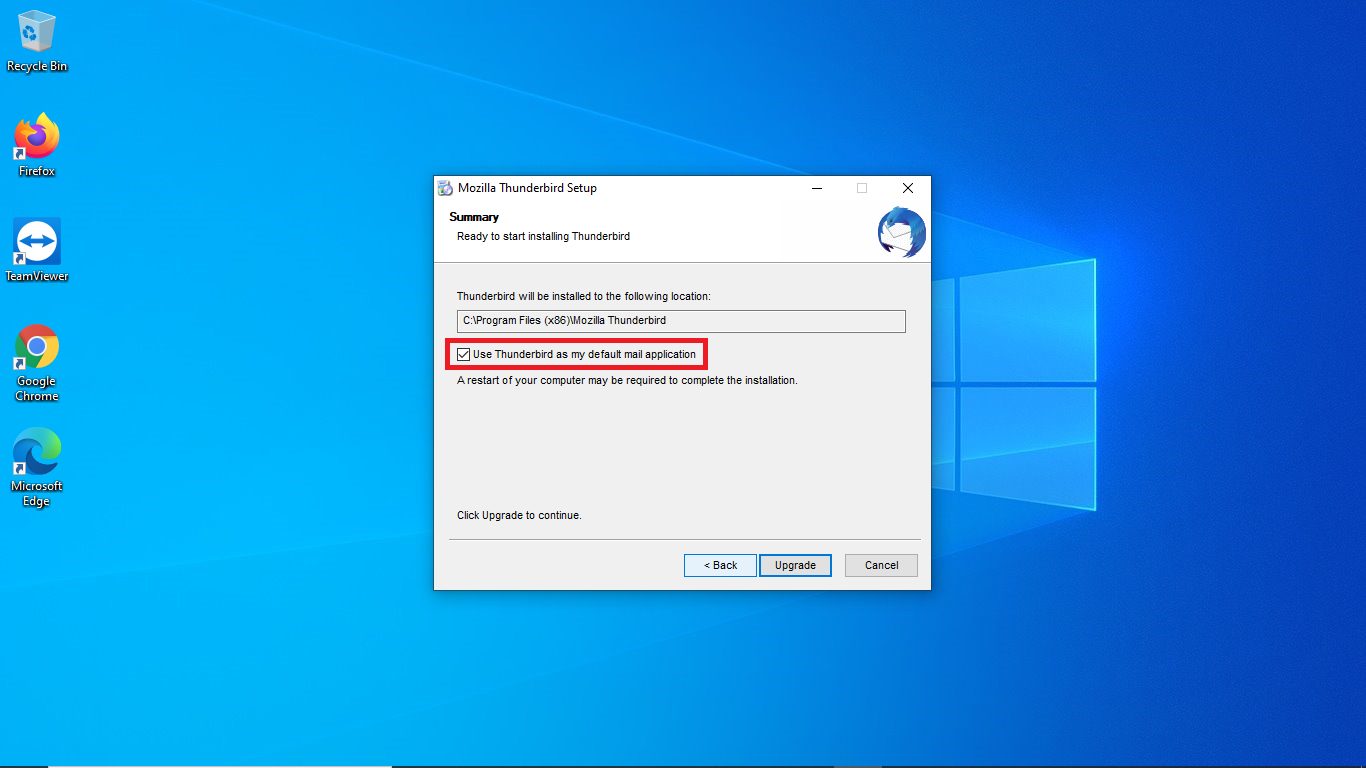Image resolution: width=1366 pixels, height=768 pixels.
Task: Click the 'Click Upgrade to continue.' text
Action: point(519,516)
